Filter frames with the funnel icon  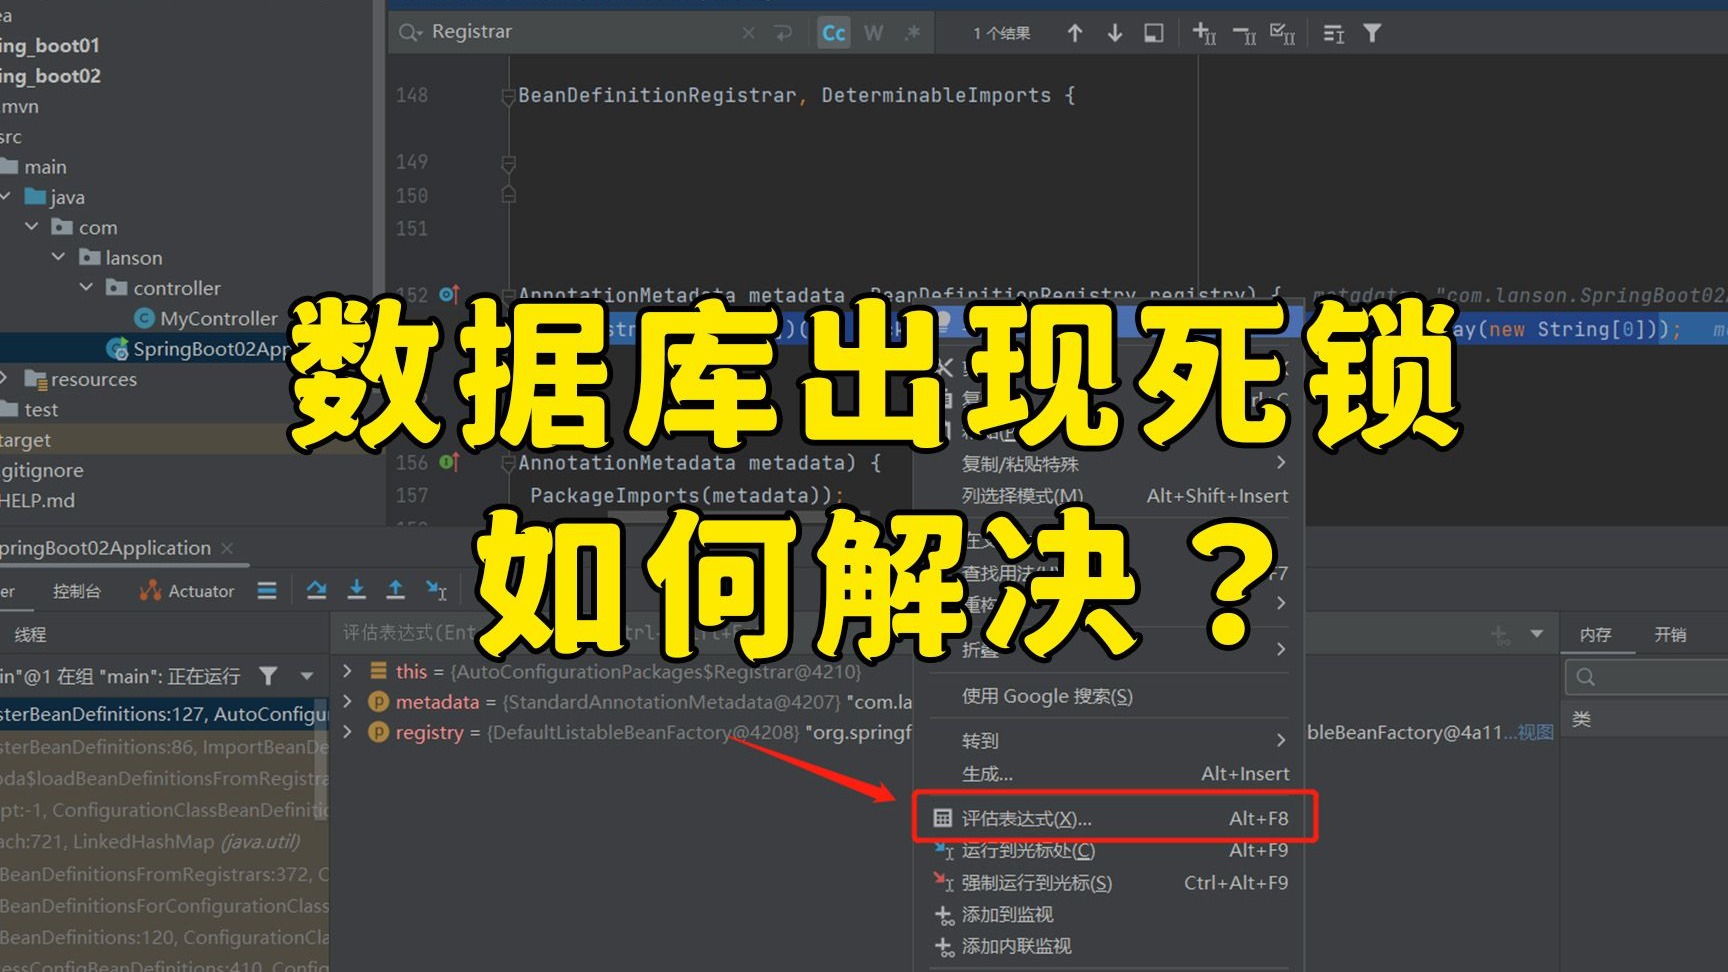pyautogui.click(x=268, y=676)
